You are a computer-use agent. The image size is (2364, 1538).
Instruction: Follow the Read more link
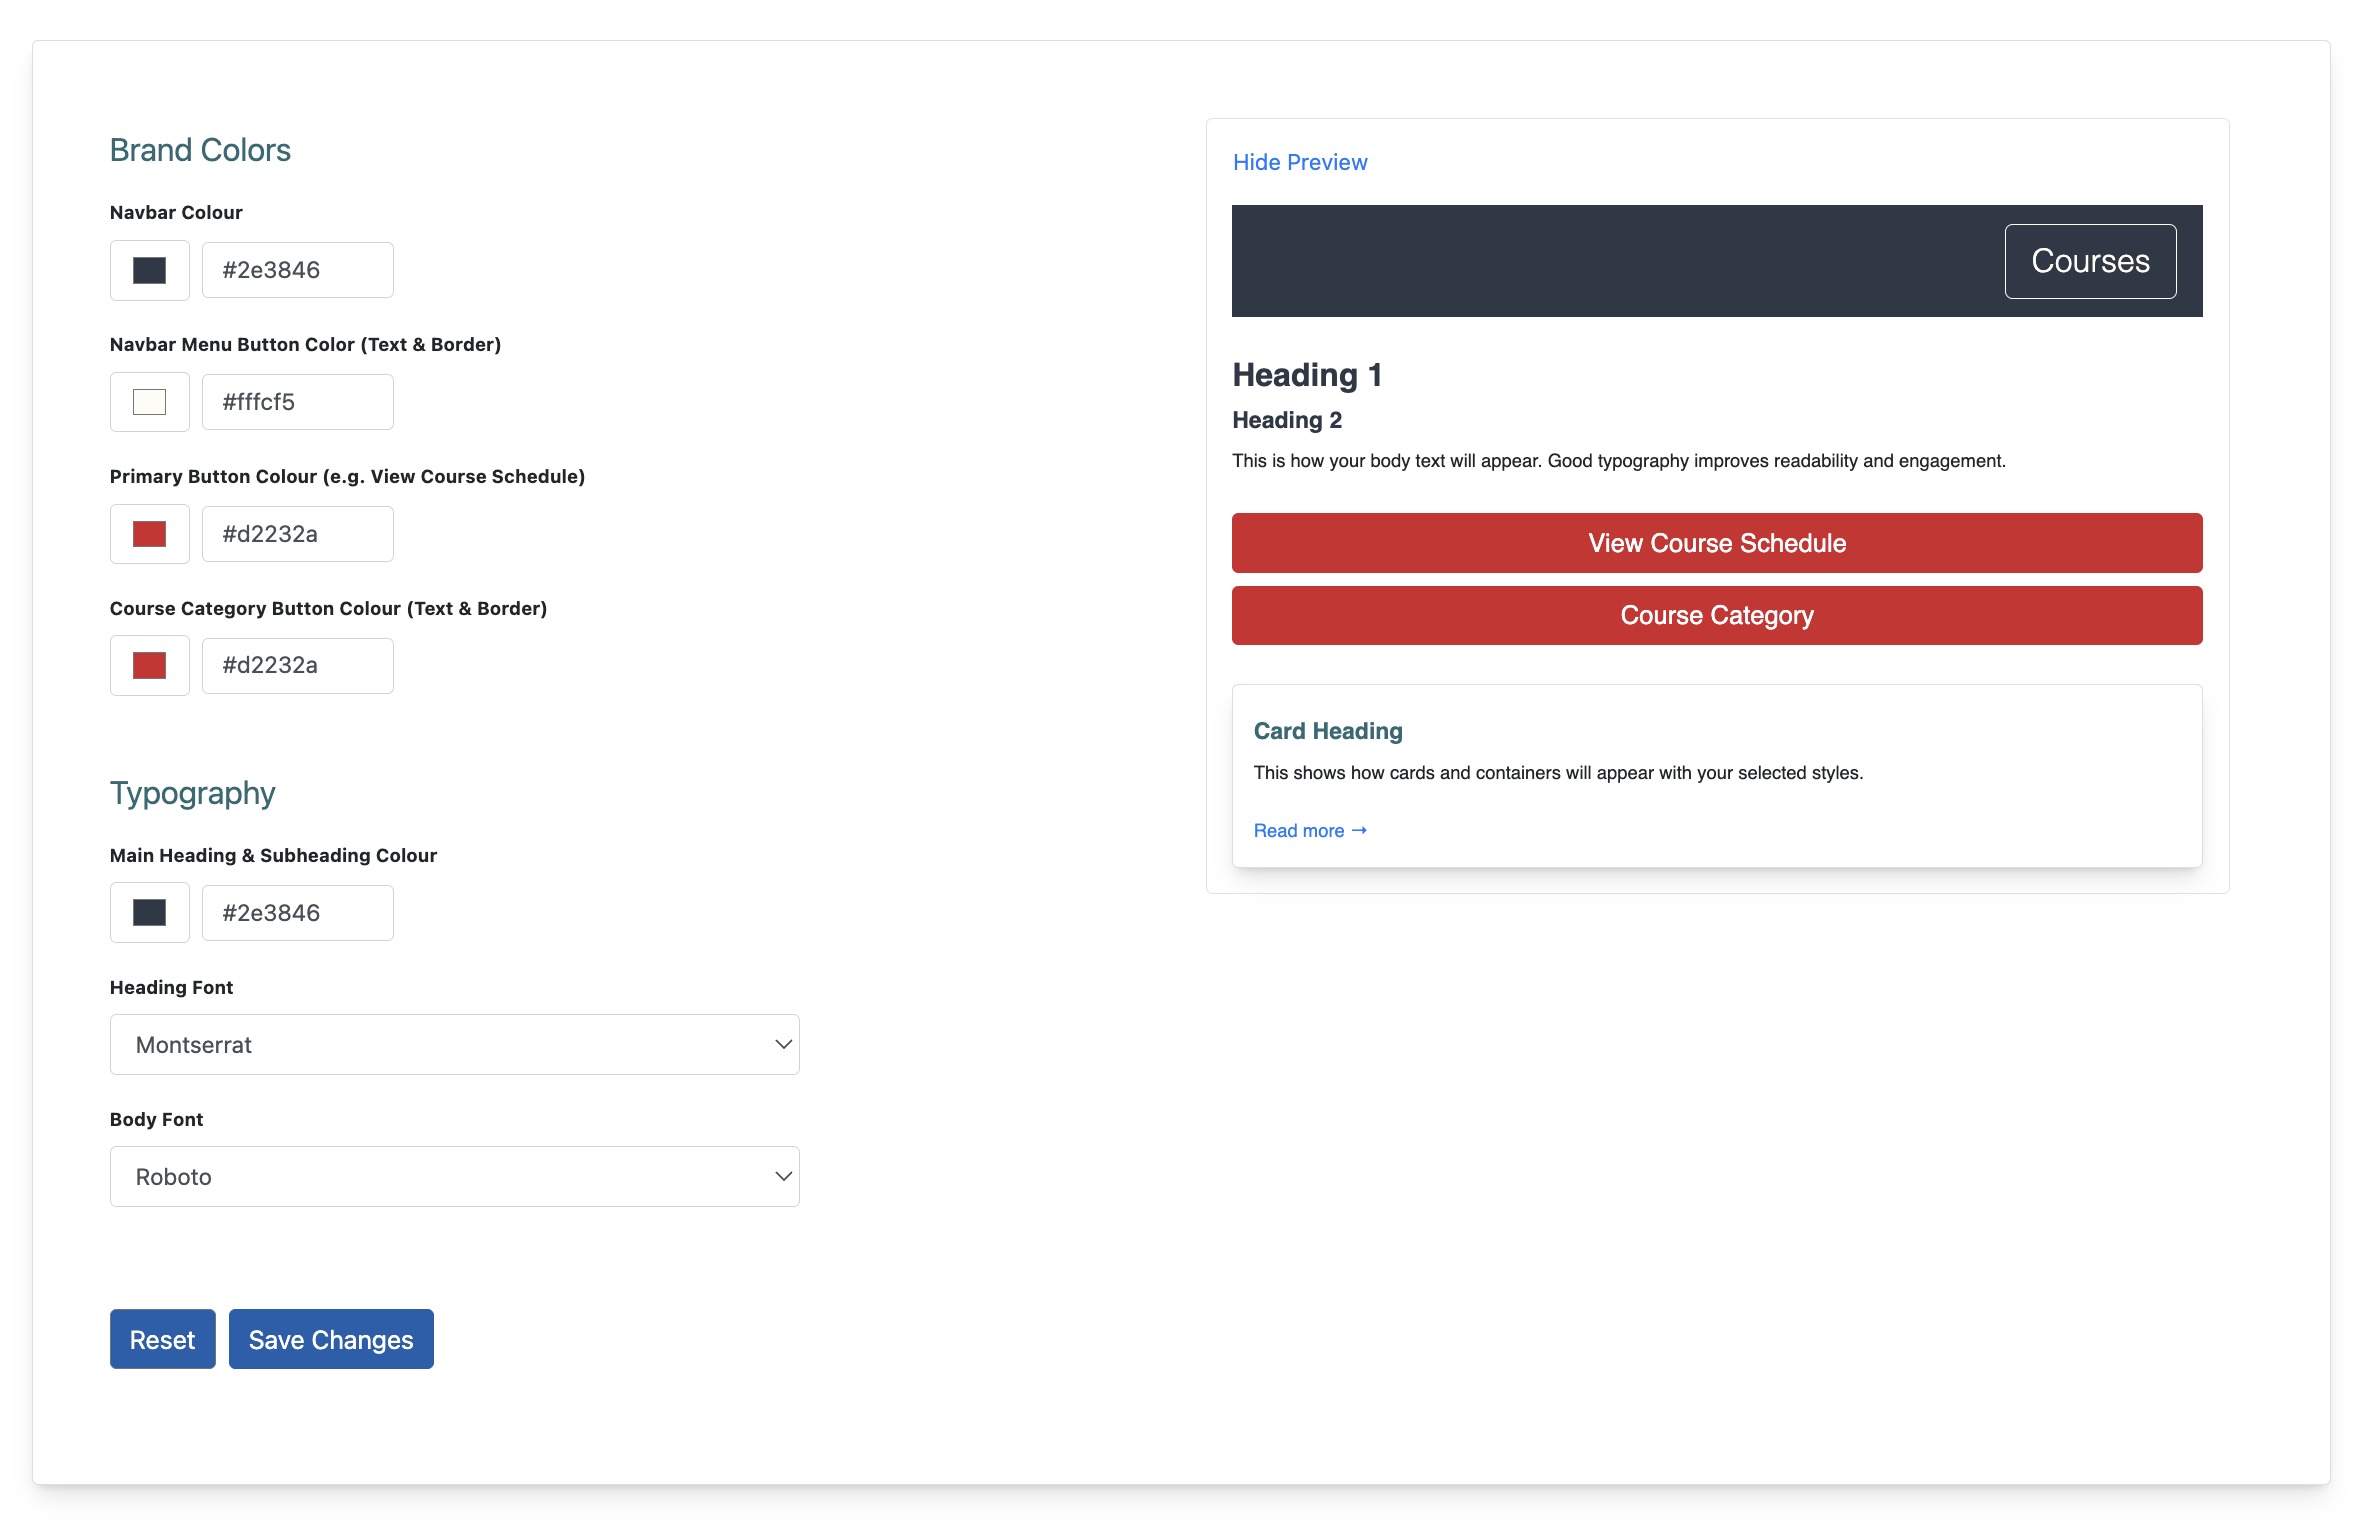pos(1309,830)
